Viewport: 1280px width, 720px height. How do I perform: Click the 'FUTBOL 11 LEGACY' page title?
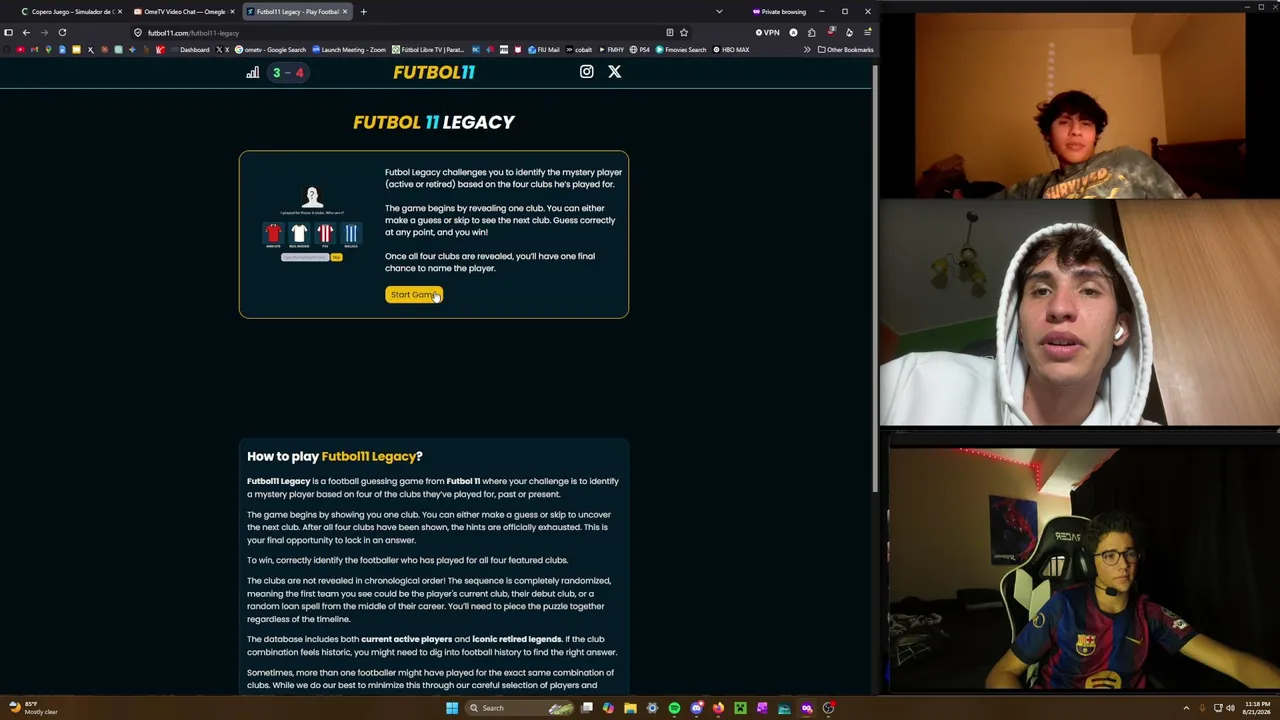pyautogui.click(x=434, y=122)
